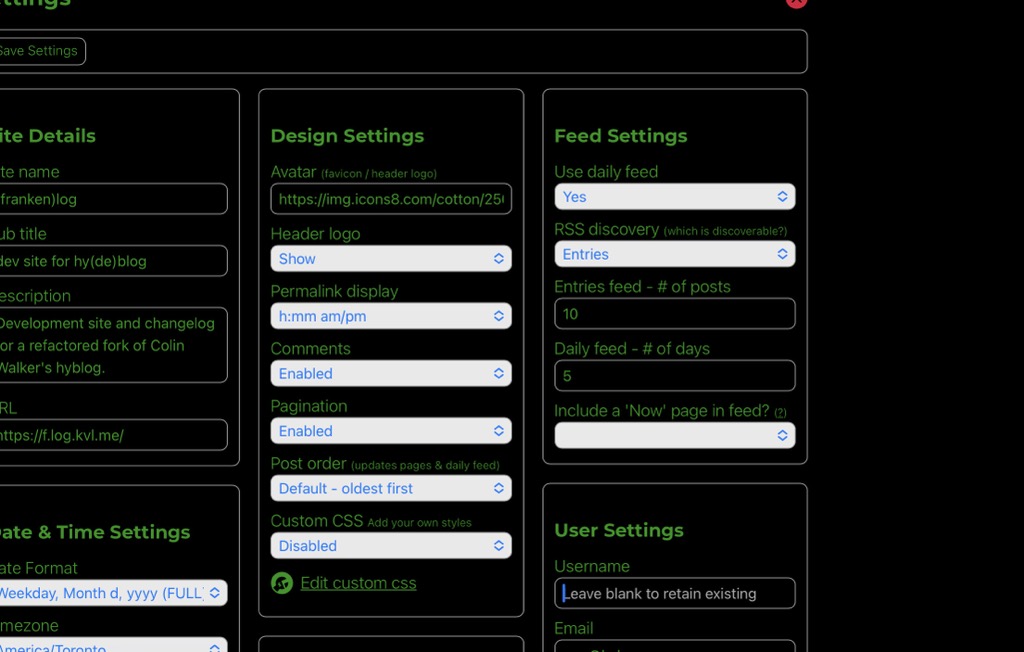The image size is (1024, 652).
Task: Click the green custom CSS editor icon
Action: click(282, 583)
